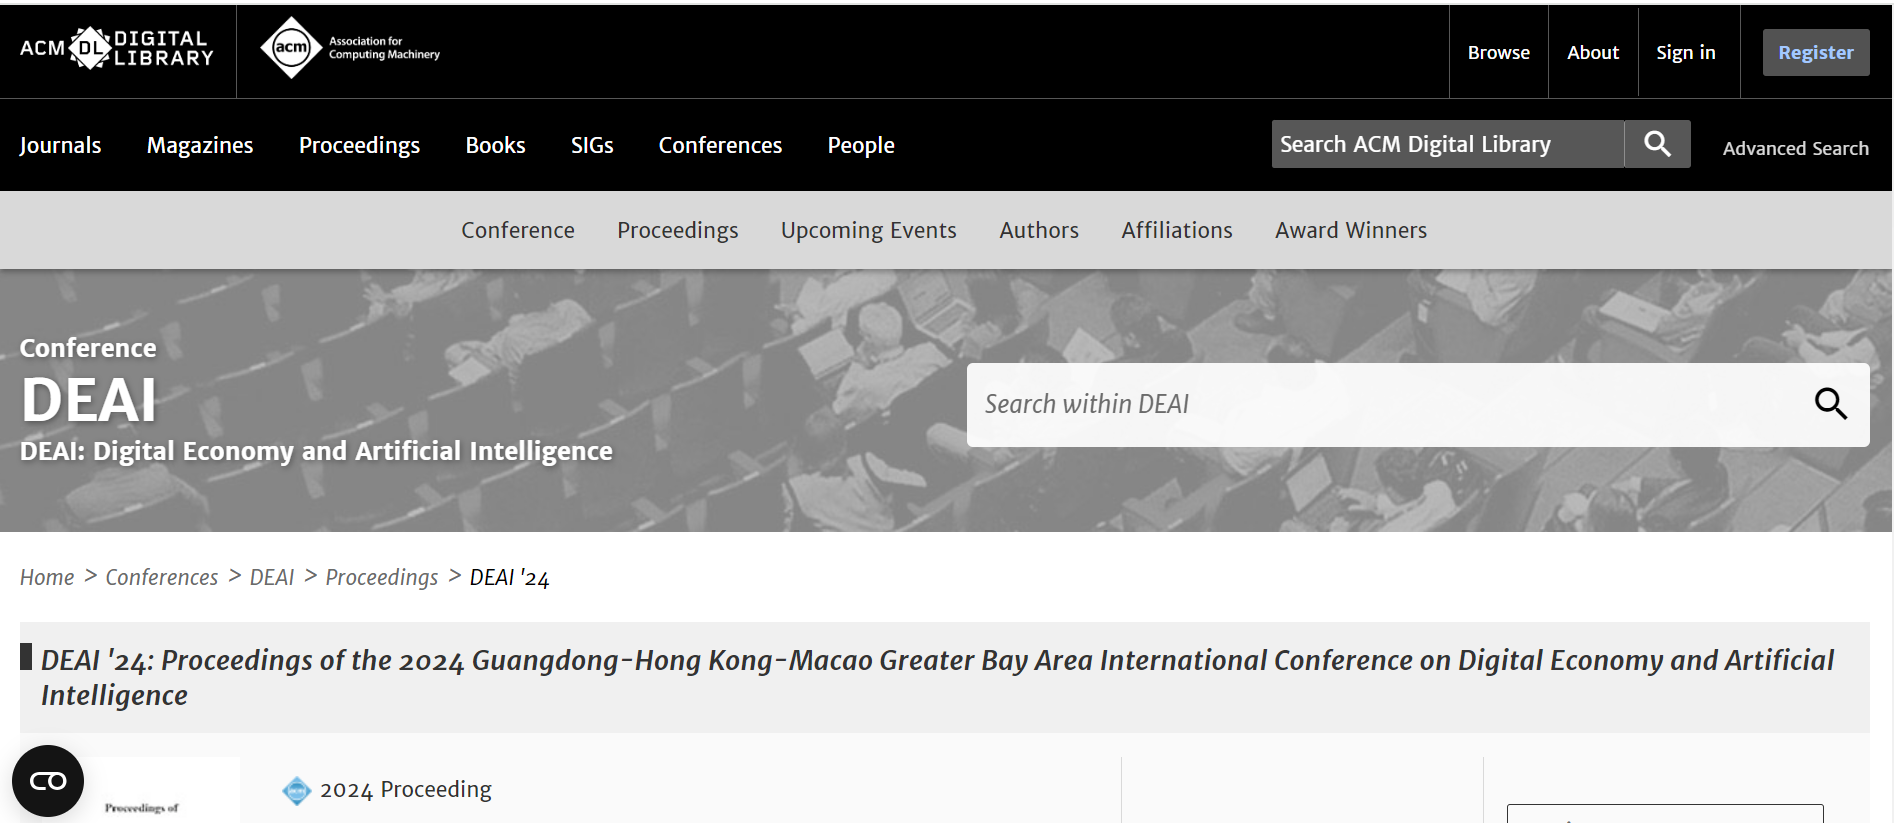Click the ACM Digital Library logo
The width and height of the screenshot is (1894, 823).
click(117, 48)
